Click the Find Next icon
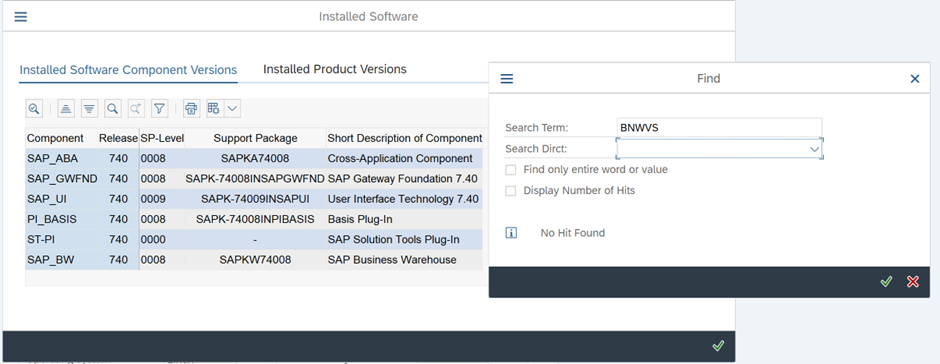Viewport: 940px width, 364px height. [135, 109]
